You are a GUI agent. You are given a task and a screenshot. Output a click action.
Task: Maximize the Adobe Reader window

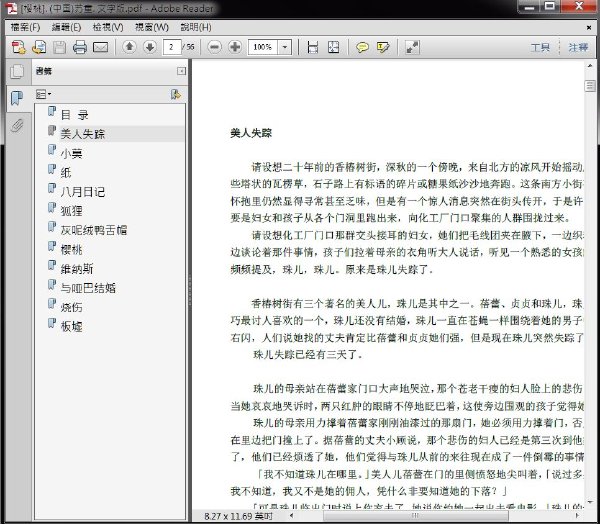(550, 7)
